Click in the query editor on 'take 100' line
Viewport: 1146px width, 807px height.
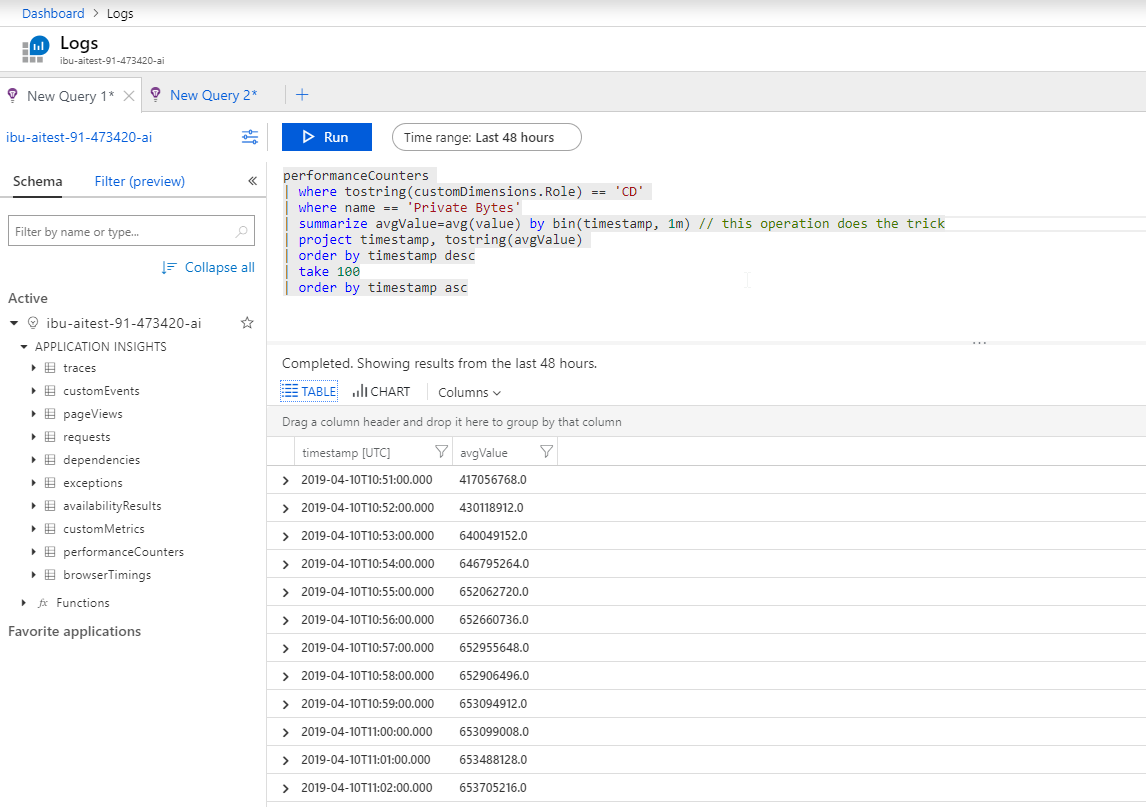click(329, 271)
